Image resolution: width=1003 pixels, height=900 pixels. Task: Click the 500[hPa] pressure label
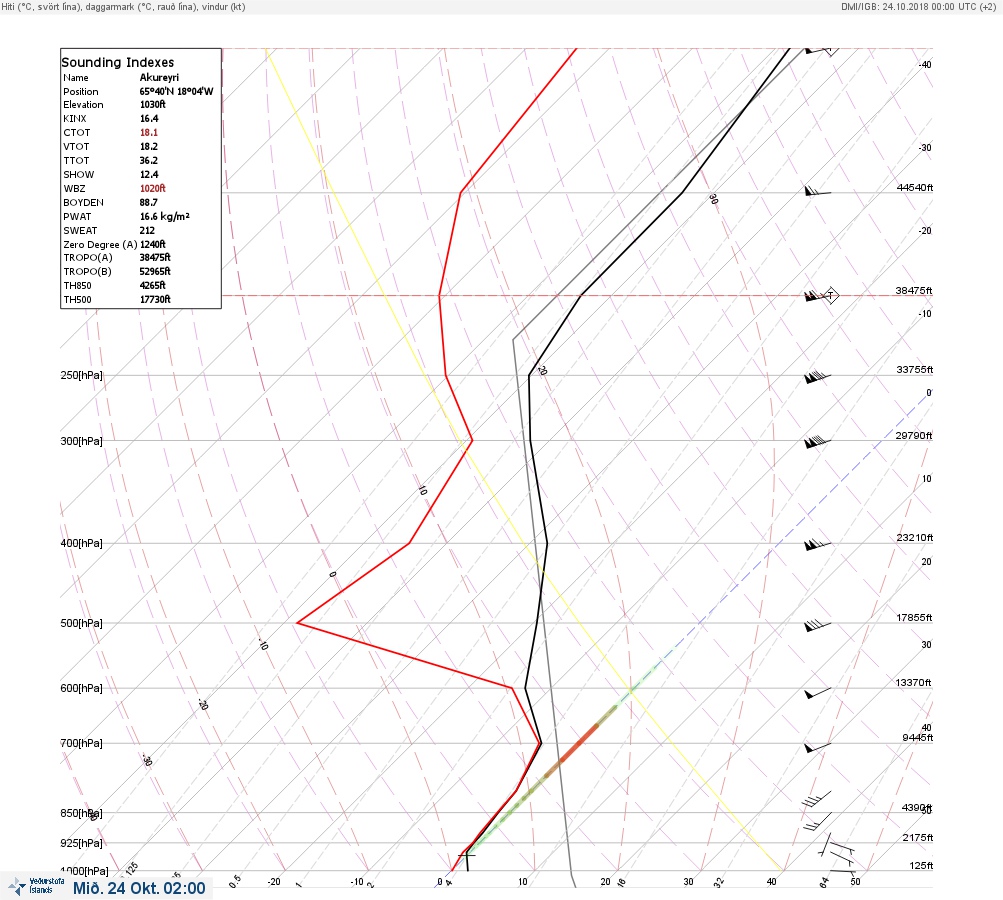pyautogui.click(x=81, y=623)
